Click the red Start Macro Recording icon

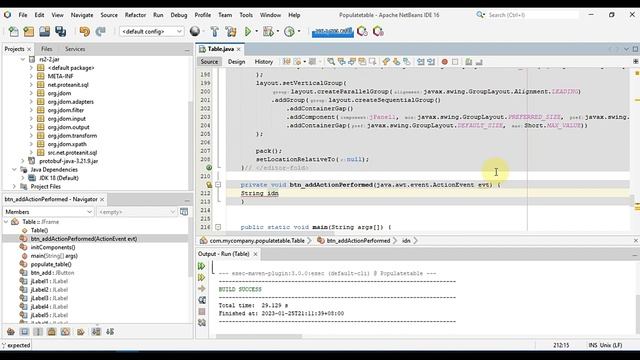pos(444,62)
